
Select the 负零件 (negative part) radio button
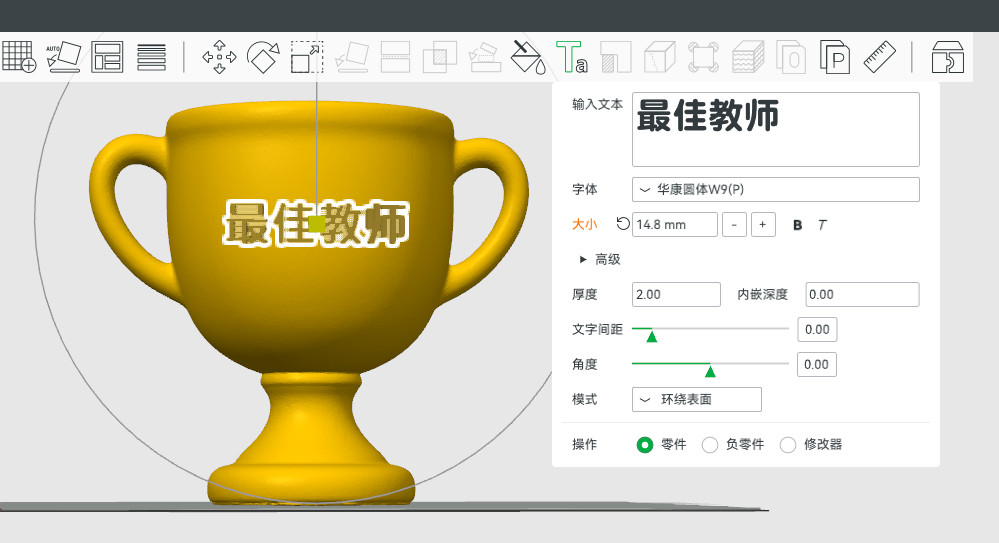(710, 445)
